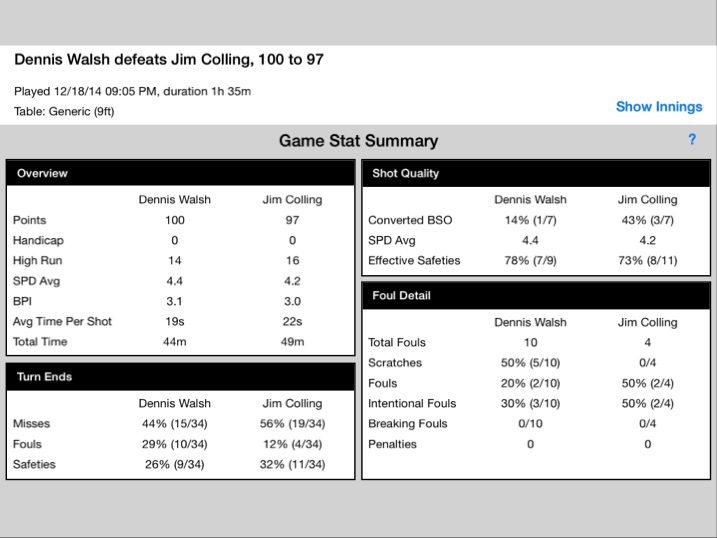Select Misses row in Turn Ends
717x538 pixels.
tap(181, 424)
